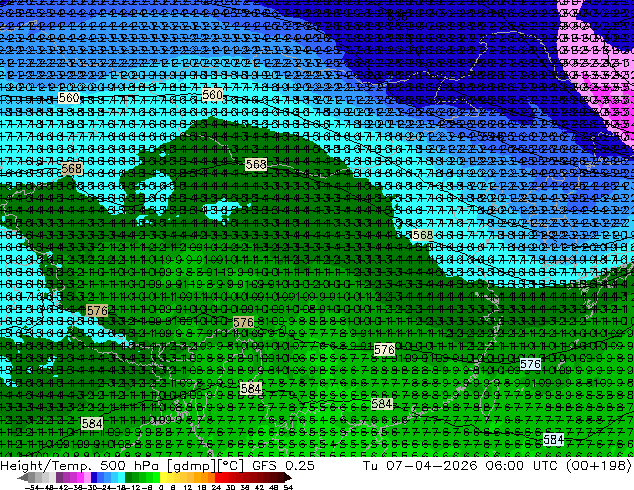Click the 'GFS 0.25' model label
The image size is (634, 490).
click(283, 466)
